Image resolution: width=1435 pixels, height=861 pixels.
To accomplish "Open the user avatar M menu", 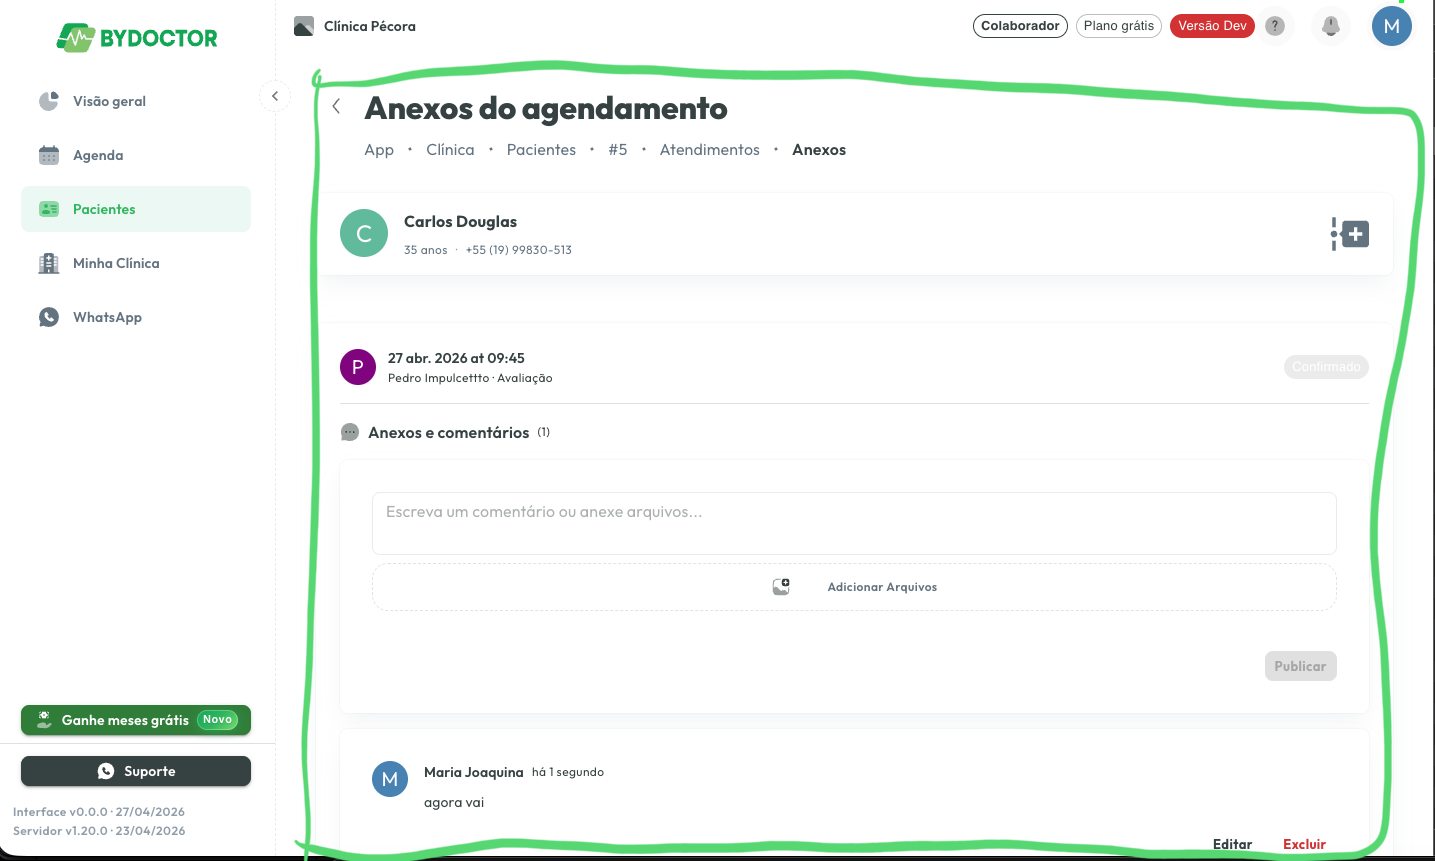I will click(x=1392, y=26).
